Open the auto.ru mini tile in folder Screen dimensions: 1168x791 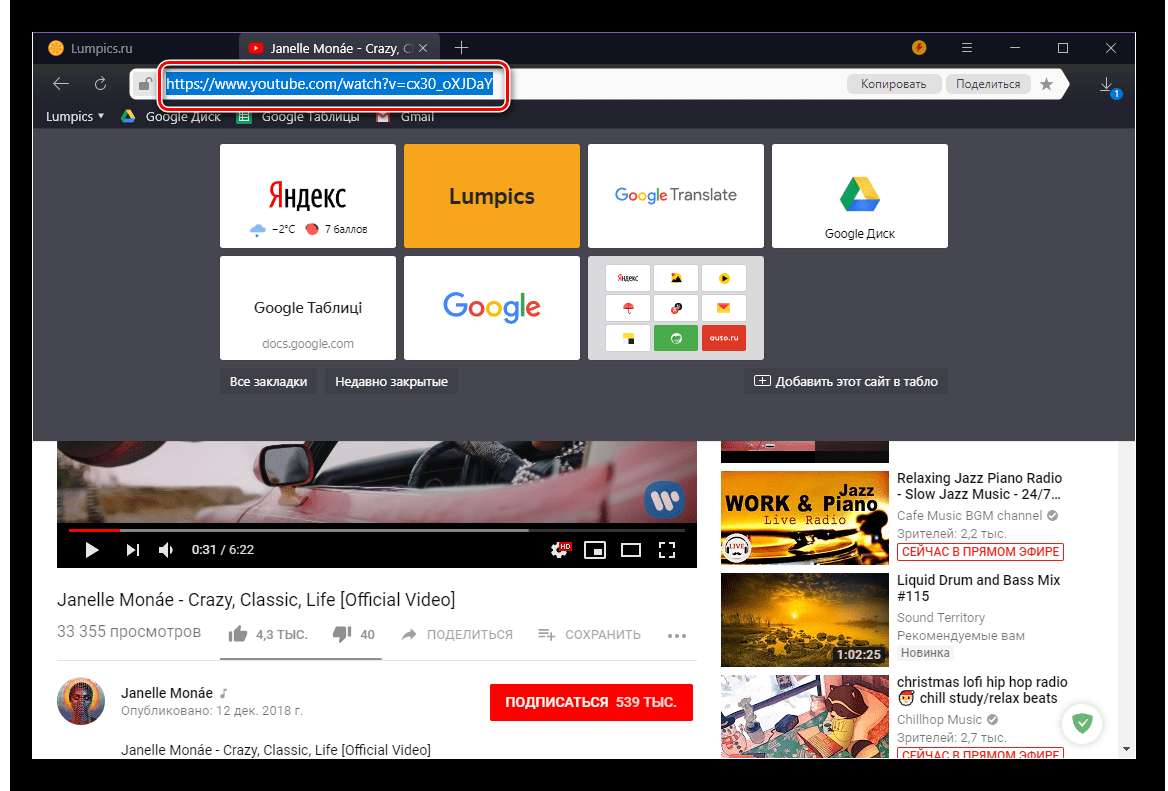pos(723,338)
